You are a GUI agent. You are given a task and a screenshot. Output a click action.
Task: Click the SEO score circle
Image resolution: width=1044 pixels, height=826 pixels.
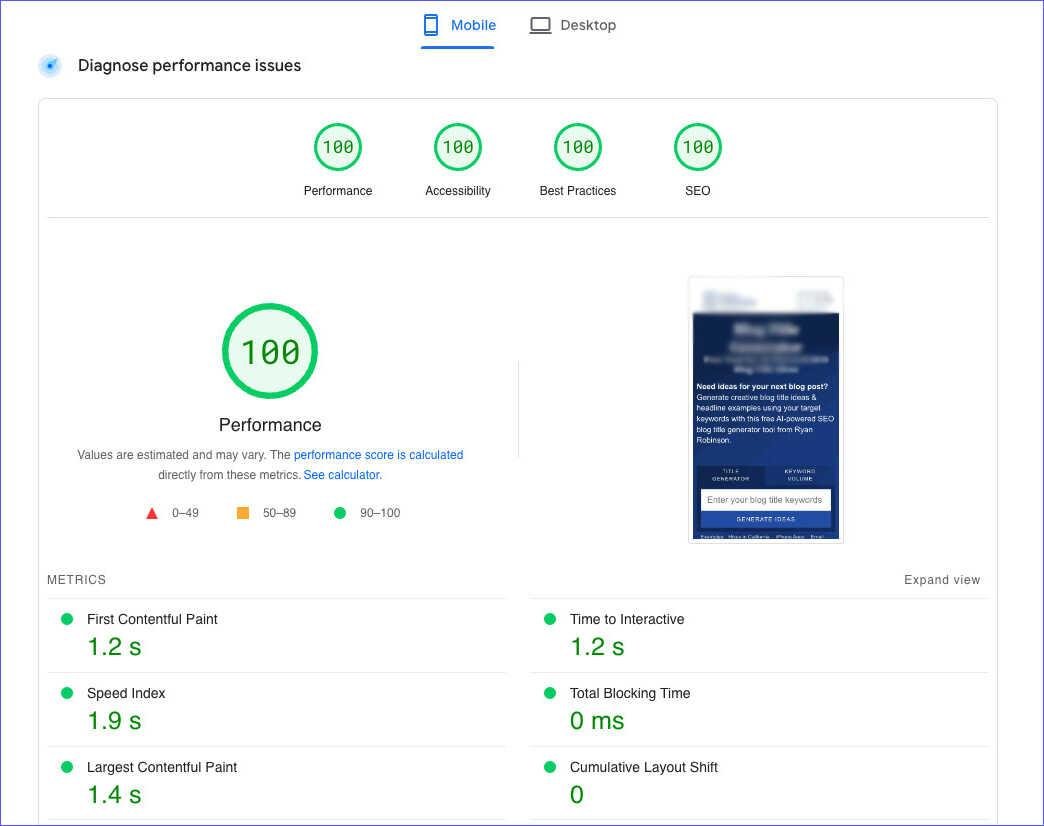click(x=697, y=146)
